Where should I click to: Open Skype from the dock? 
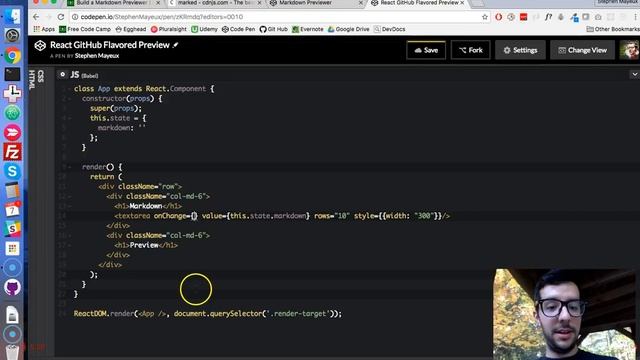[x=12, y=171]
